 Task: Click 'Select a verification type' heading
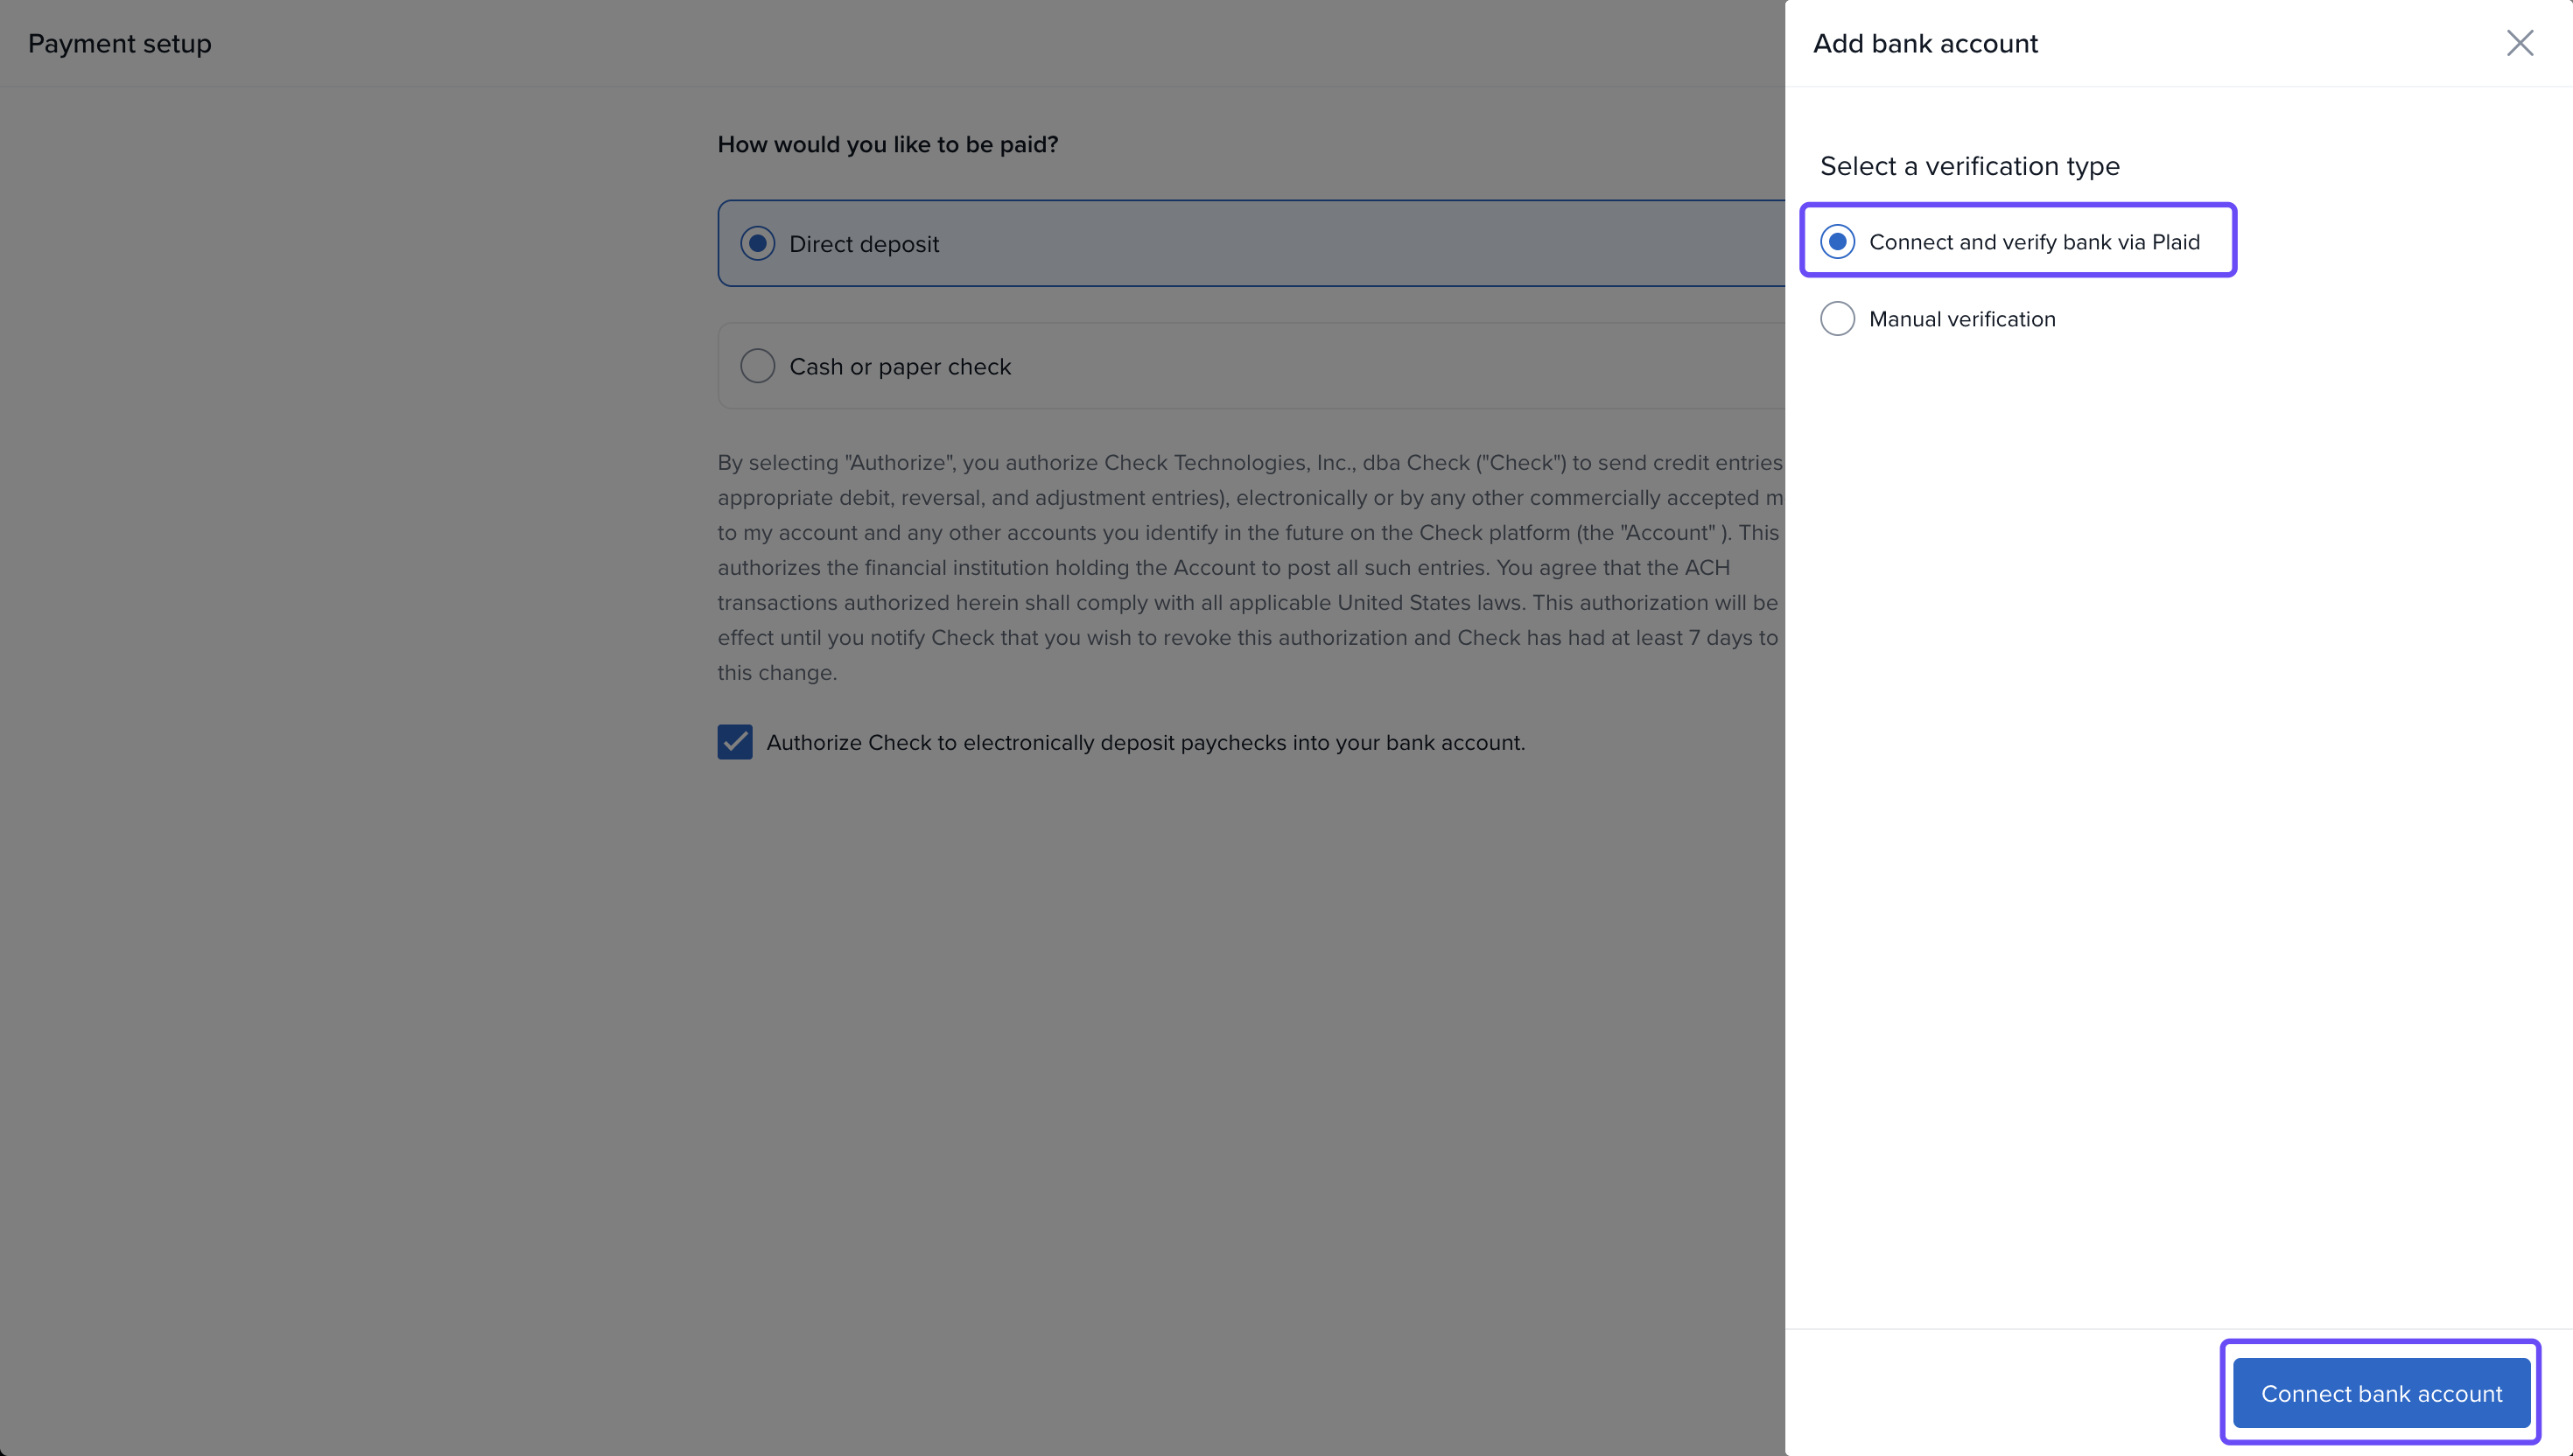[x=1969, y=166]
